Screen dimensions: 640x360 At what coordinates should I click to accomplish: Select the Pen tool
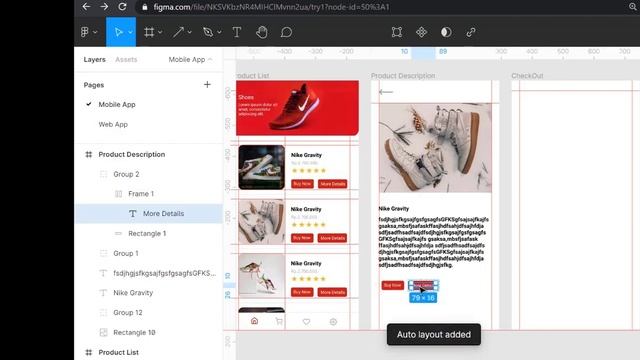208,32
